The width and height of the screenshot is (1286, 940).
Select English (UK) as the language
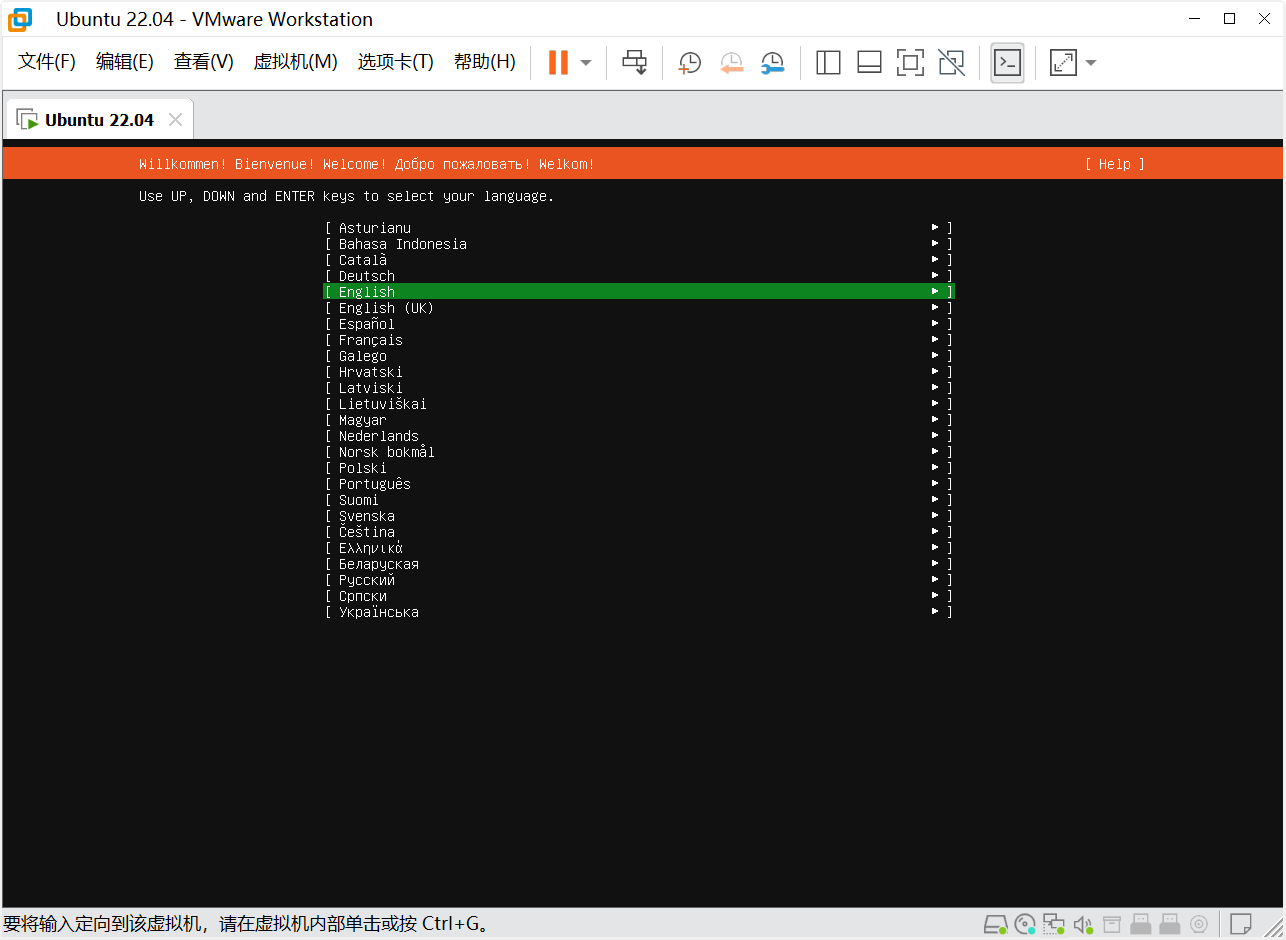coord(639,308)
